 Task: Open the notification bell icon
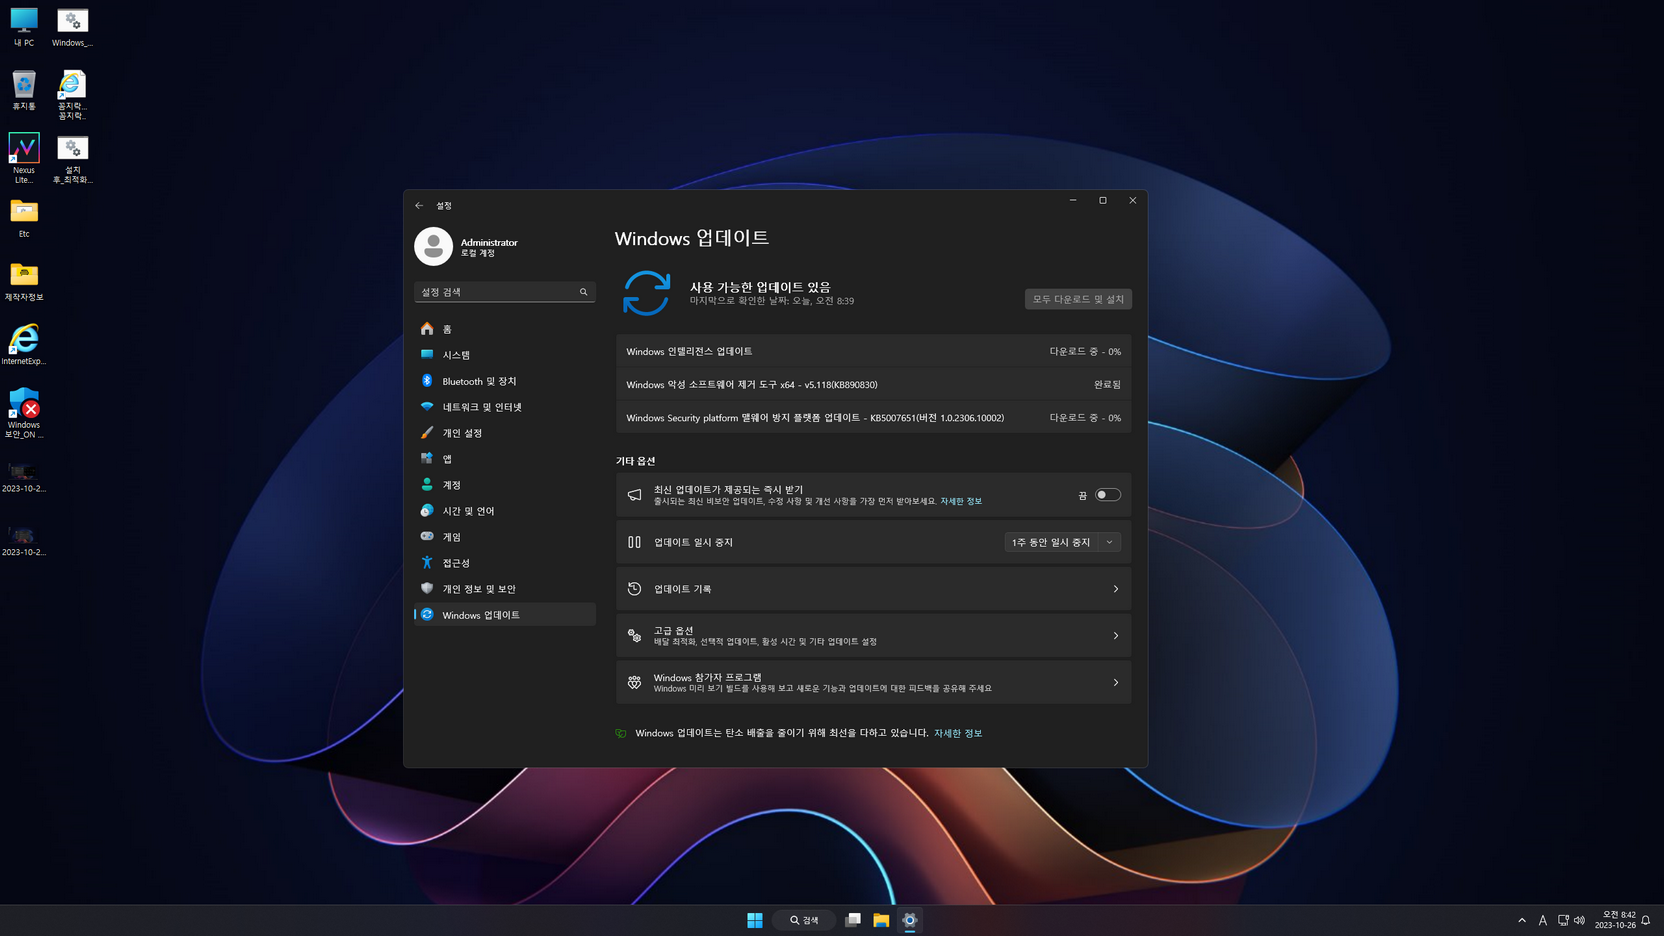tap(1646, 920)
